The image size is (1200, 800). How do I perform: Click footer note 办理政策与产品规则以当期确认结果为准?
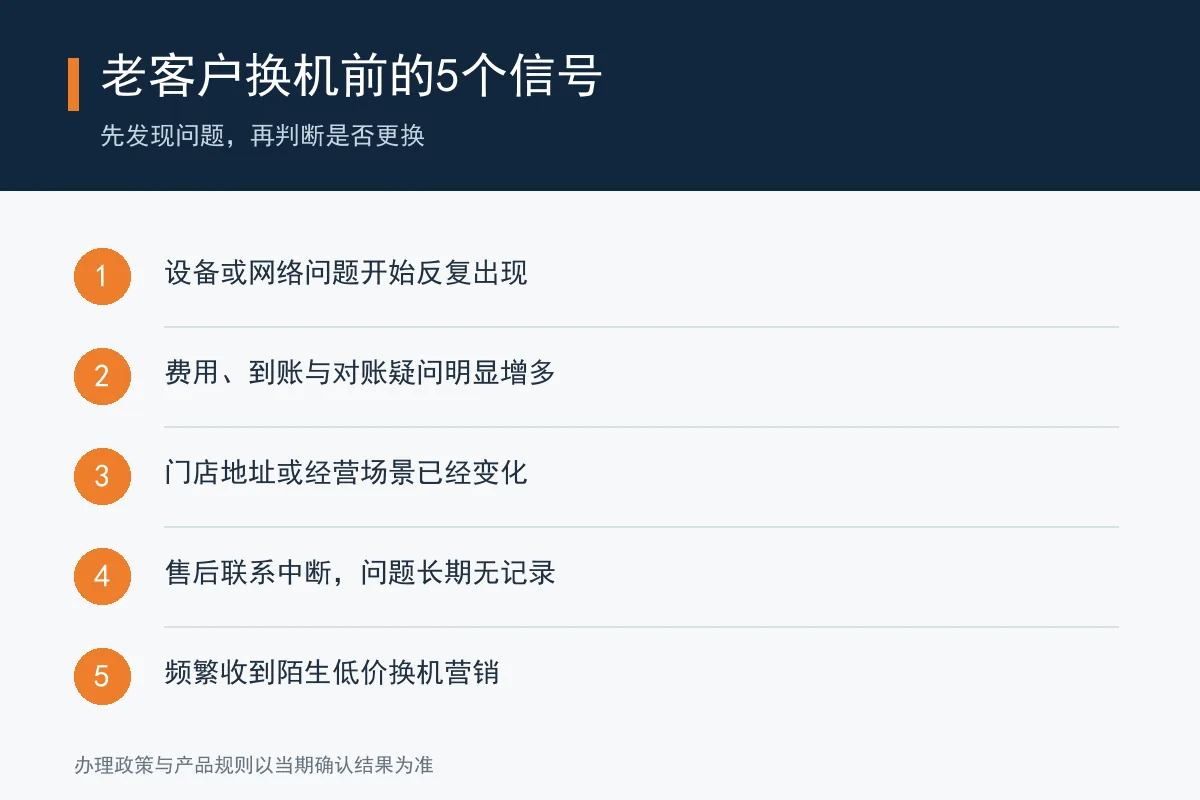(254, 766)
